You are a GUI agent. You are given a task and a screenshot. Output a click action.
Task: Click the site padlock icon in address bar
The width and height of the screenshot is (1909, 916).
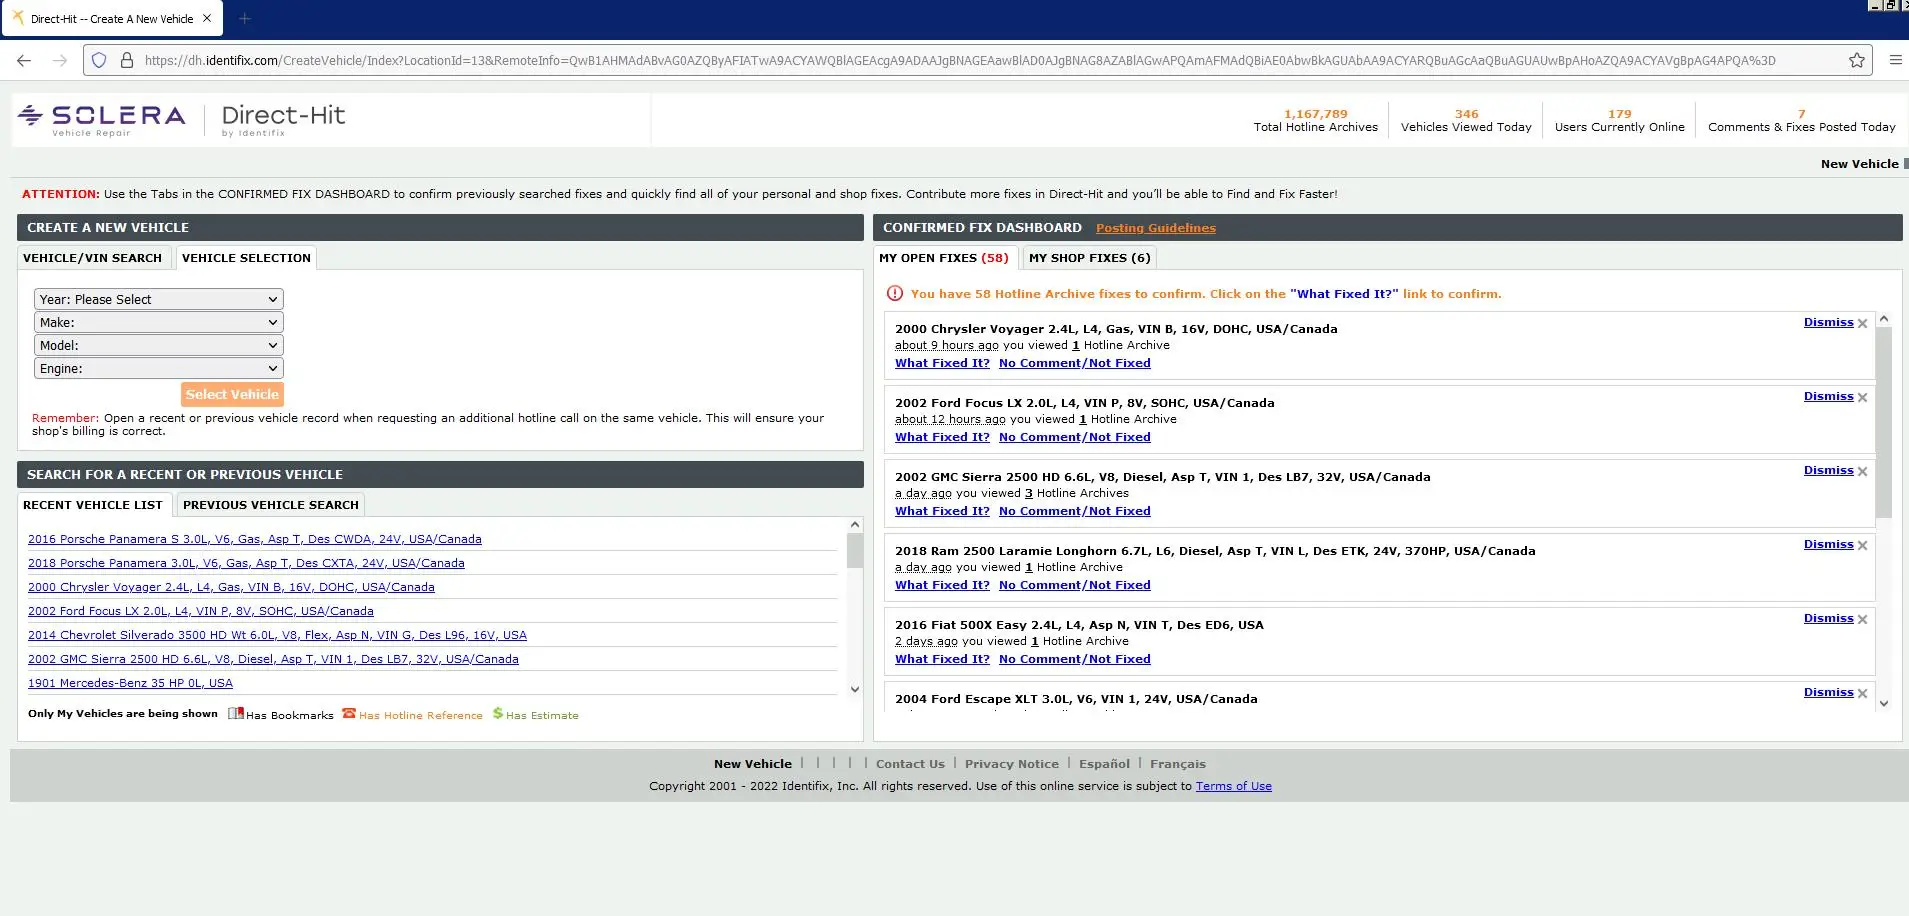coord(127,60)
